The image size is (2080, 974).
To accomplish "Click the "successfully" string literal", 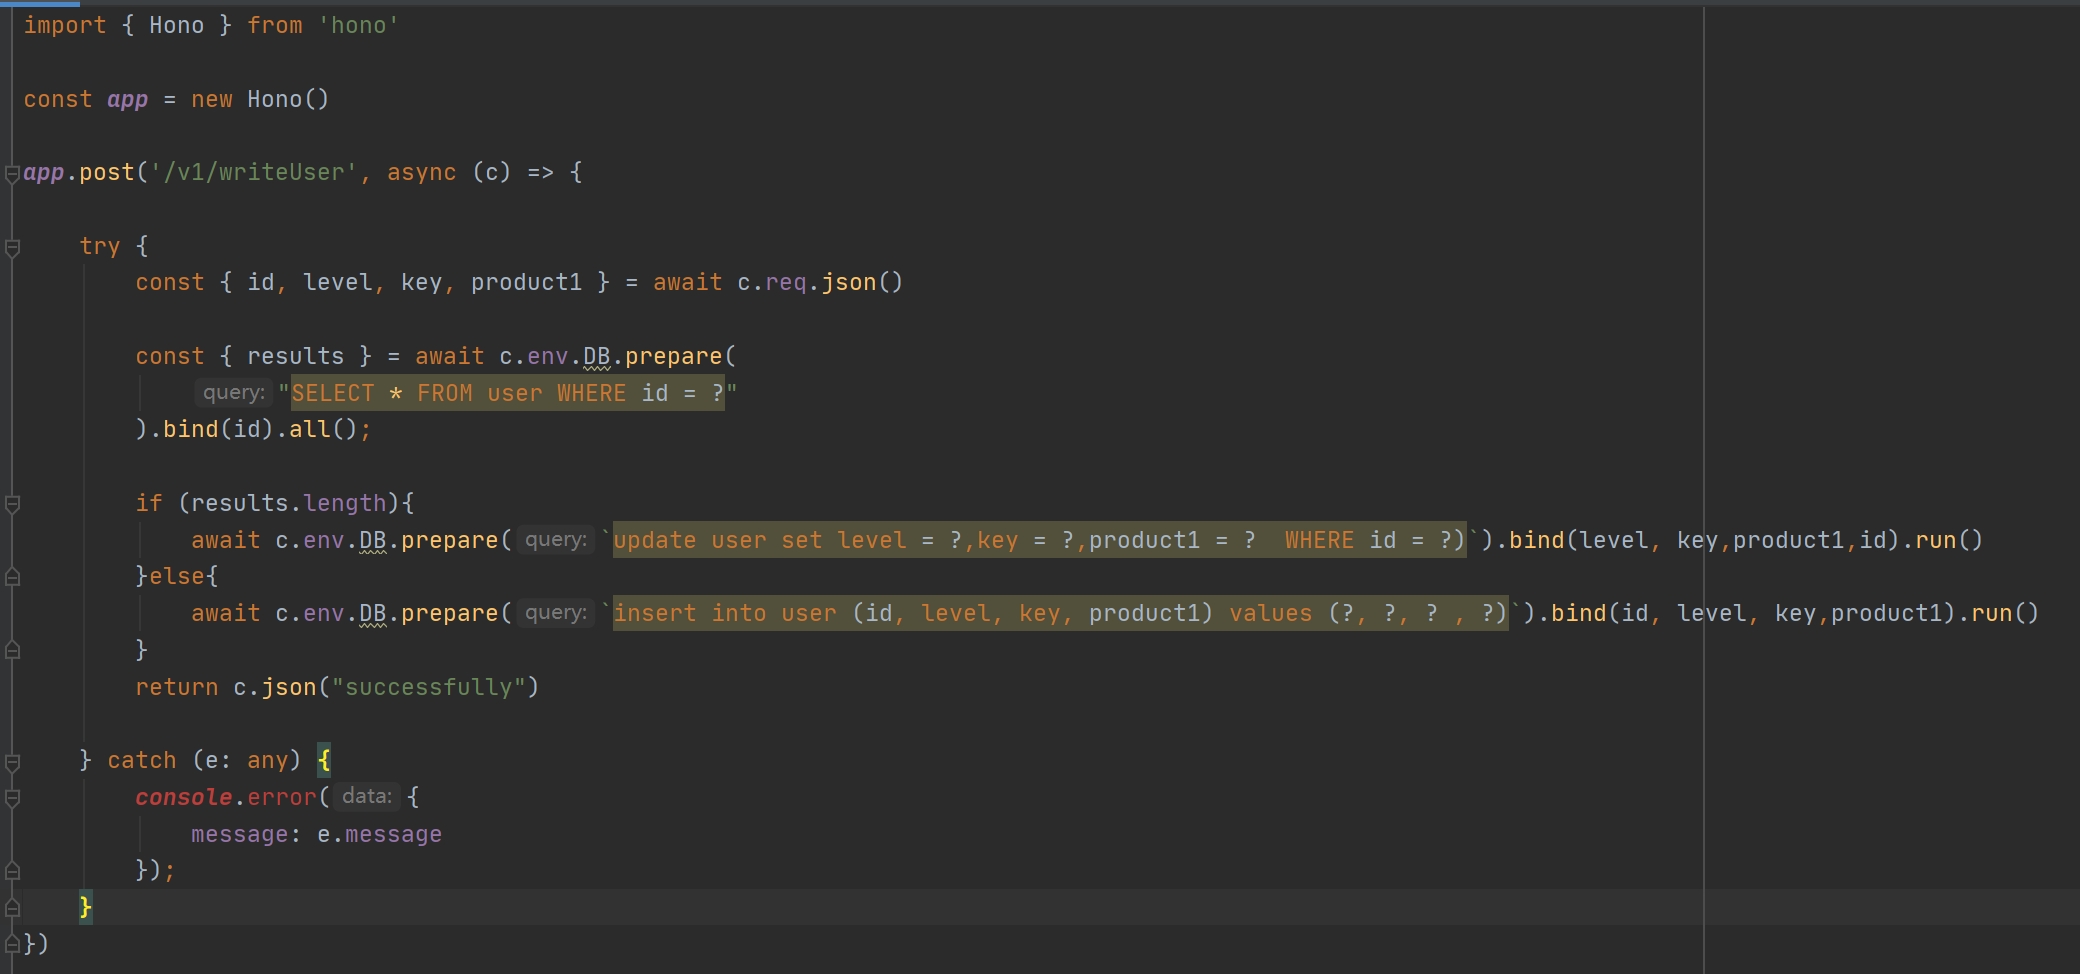I will [428, 687].
